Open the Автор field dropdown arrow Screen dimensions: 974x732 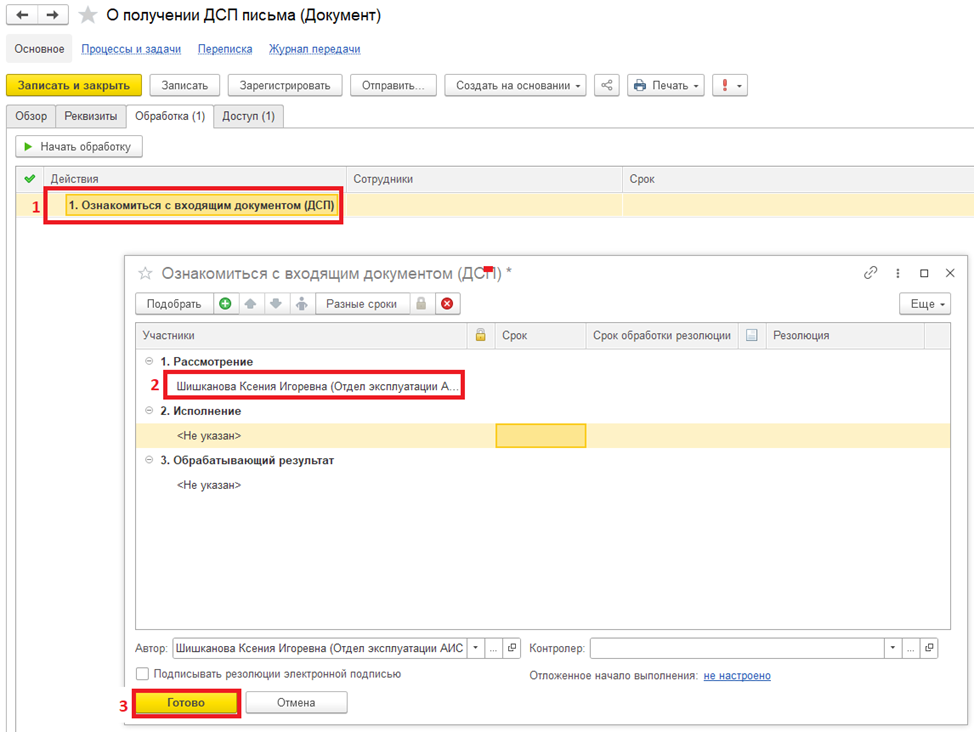point(475,648)
